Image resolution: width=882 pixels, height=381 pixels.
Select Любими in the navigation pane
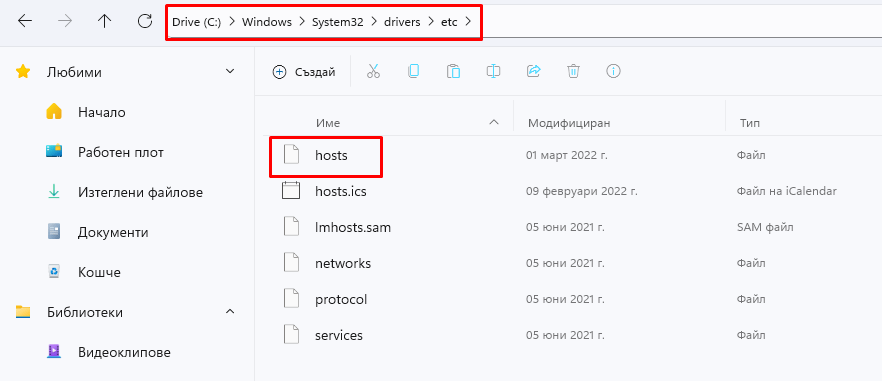click(74, 72)
